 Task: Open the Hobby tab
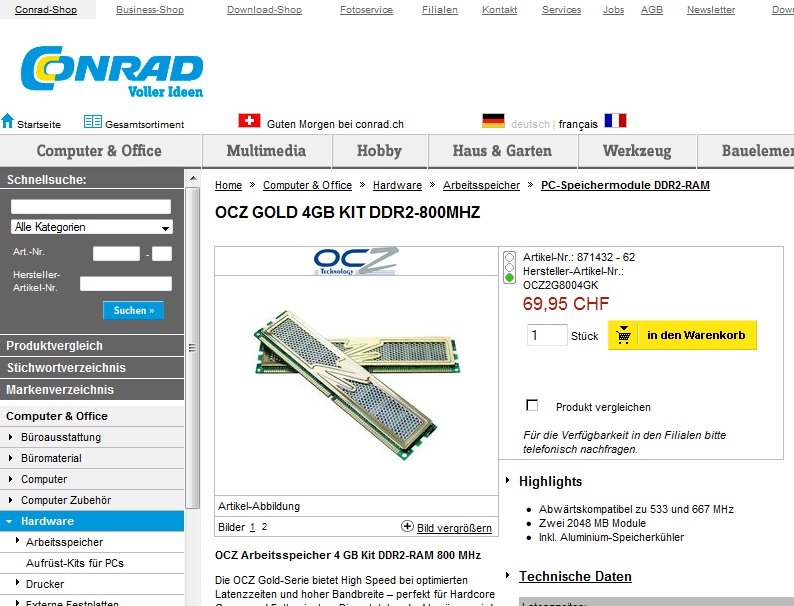click(380, 151)
